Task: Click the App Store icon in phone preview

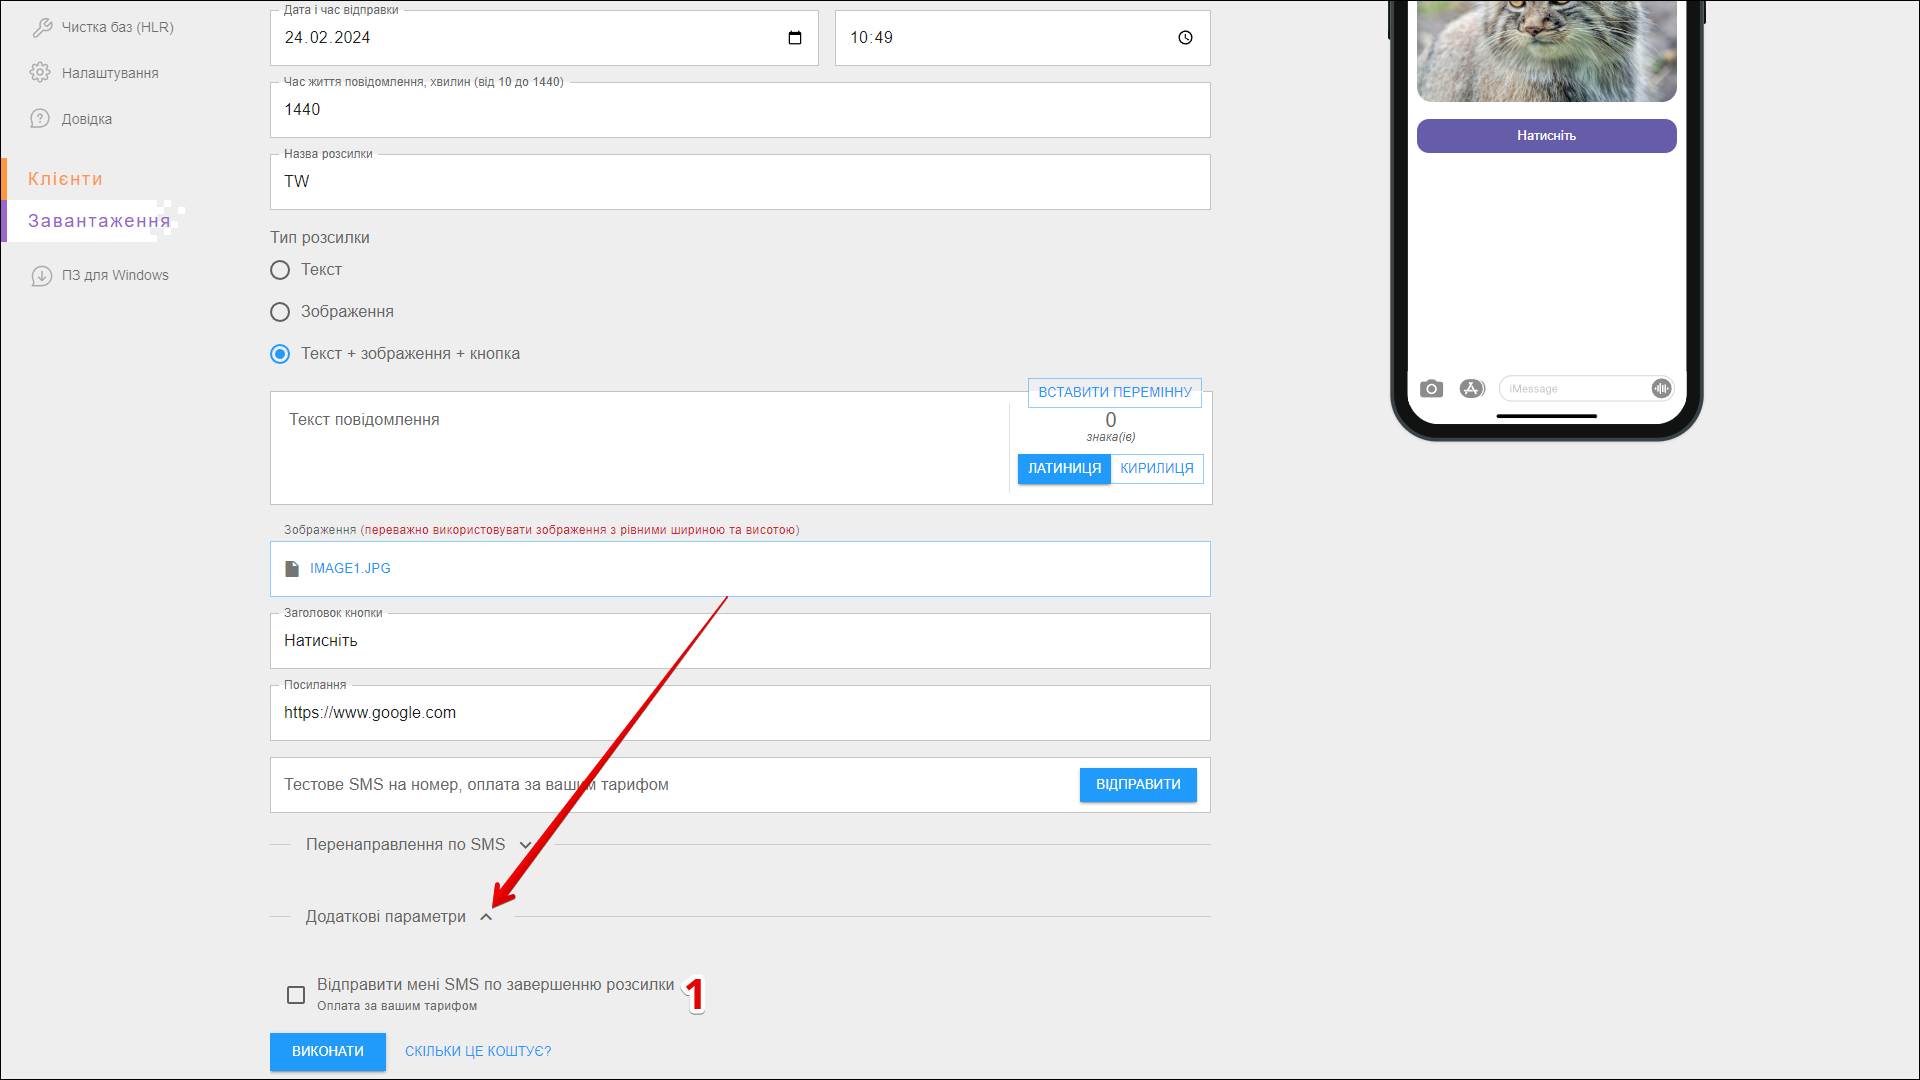Action: click(1471, 389)
